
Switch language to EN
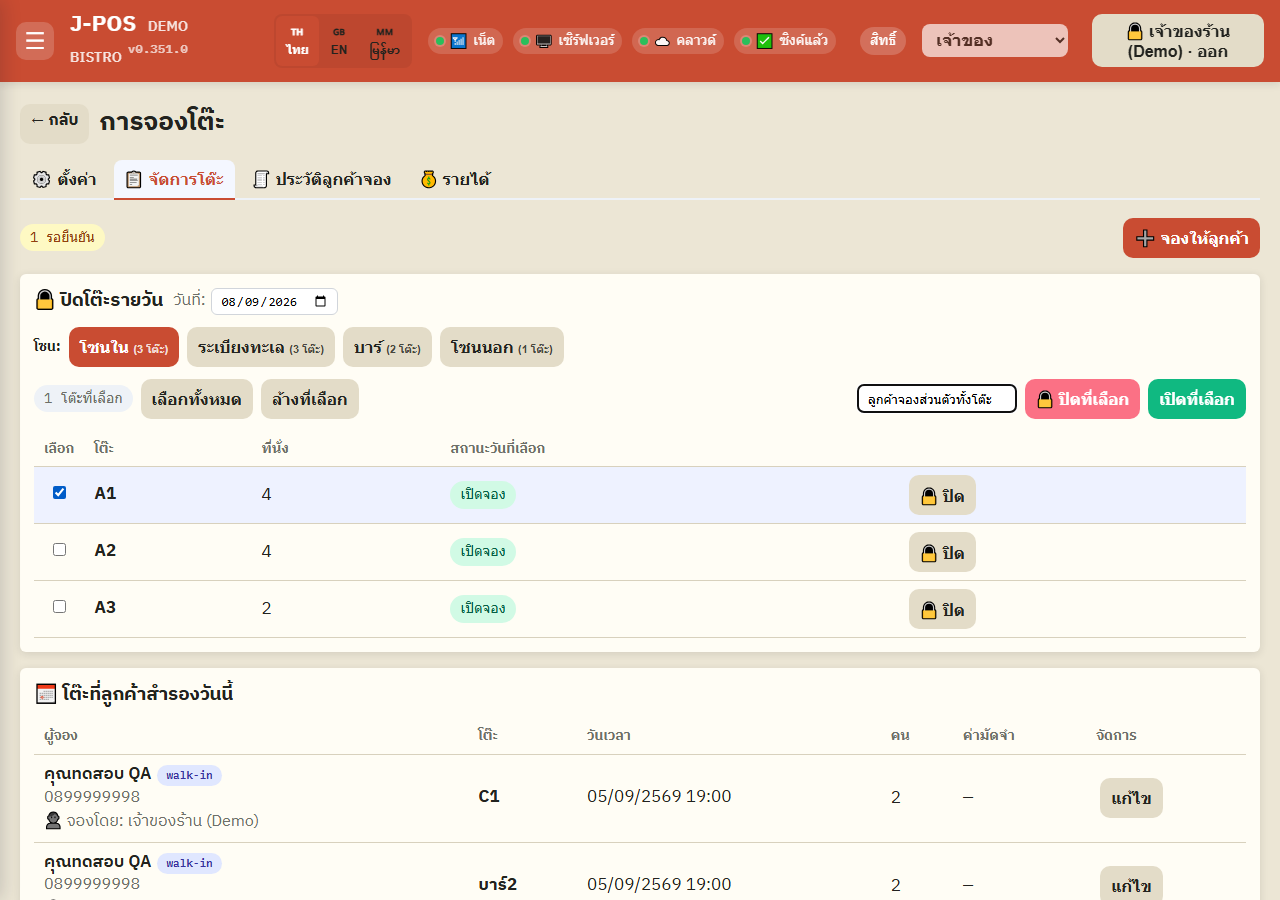point(339,41)
